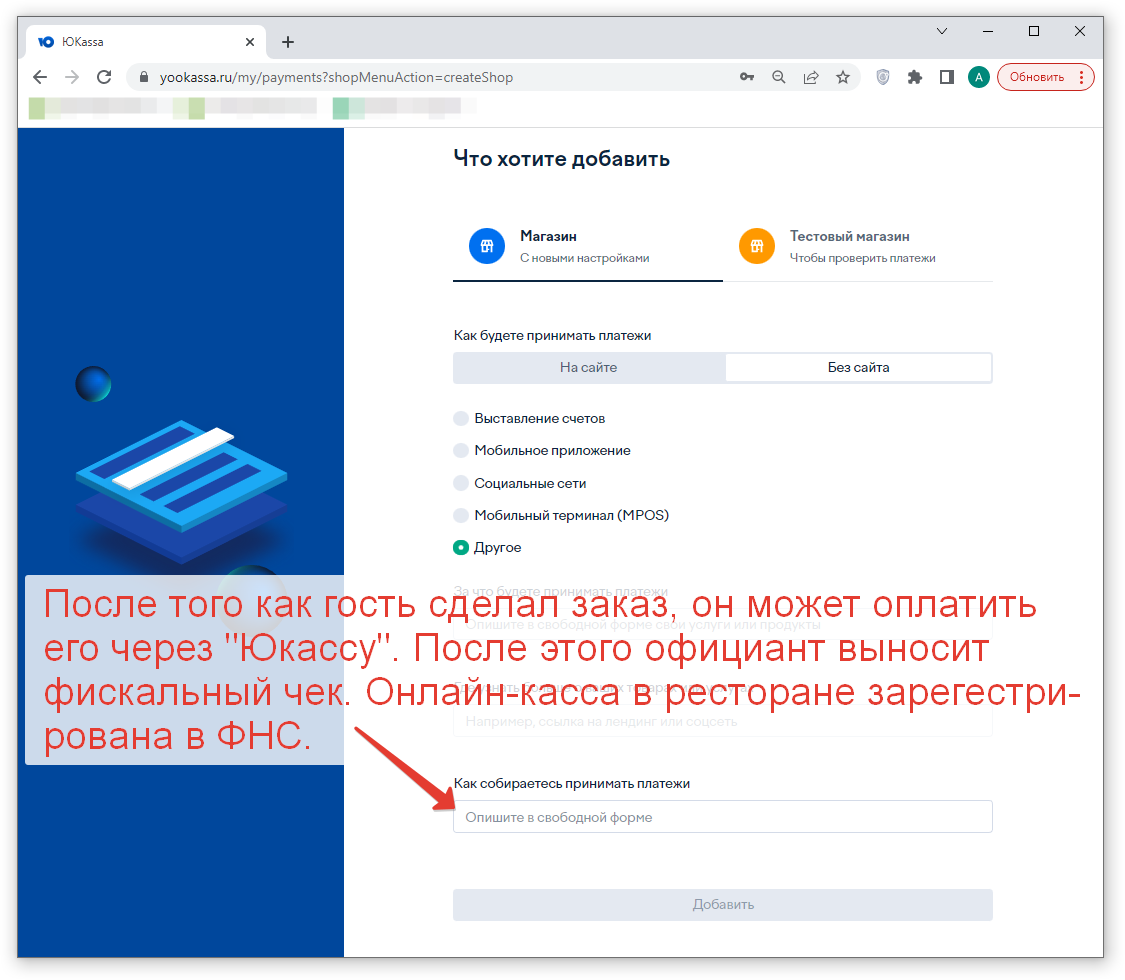Click the zoom magnifier icon in address bar
1125x980 pixels.
(x=778, y=77)
